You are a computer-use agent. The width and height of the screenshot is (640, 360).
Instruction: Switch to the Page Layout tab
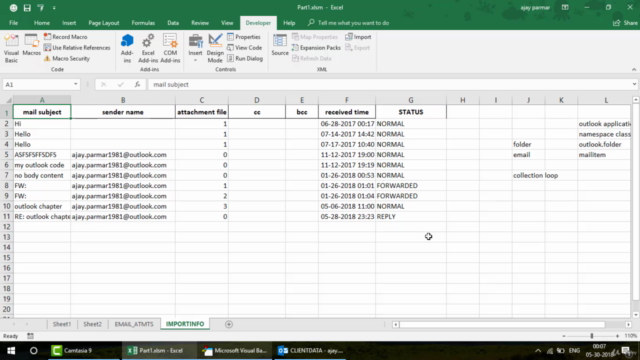(x=104, y=23)
